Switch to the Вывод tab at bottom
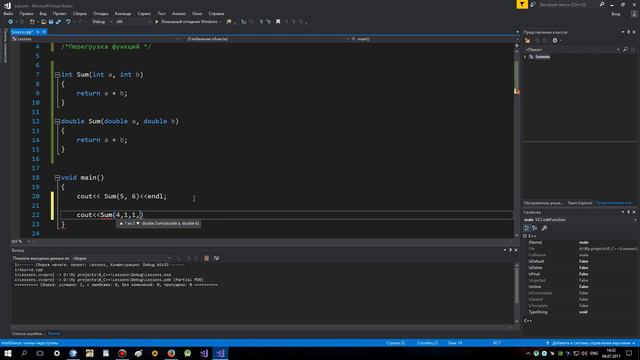Screen dimensions: 640x360 tap(54, 333)
